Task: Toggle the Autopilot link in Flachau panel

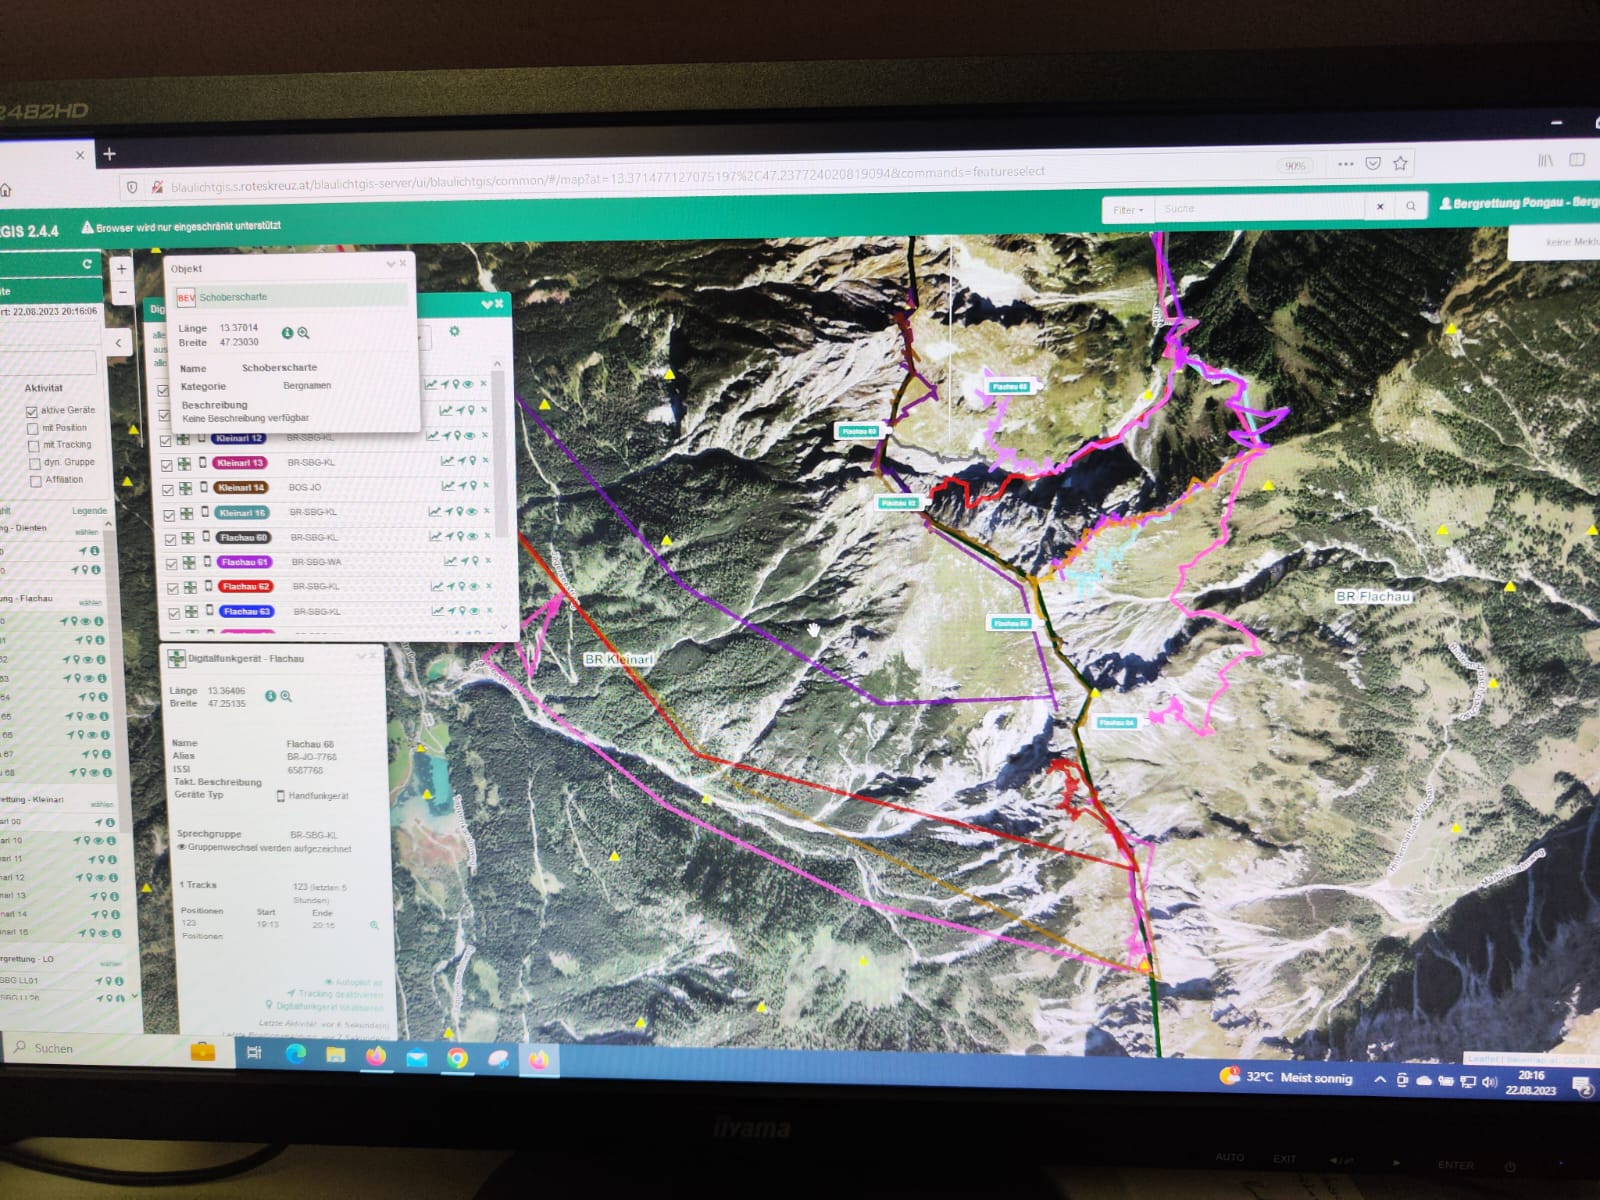Action: (x=353, y=982)
